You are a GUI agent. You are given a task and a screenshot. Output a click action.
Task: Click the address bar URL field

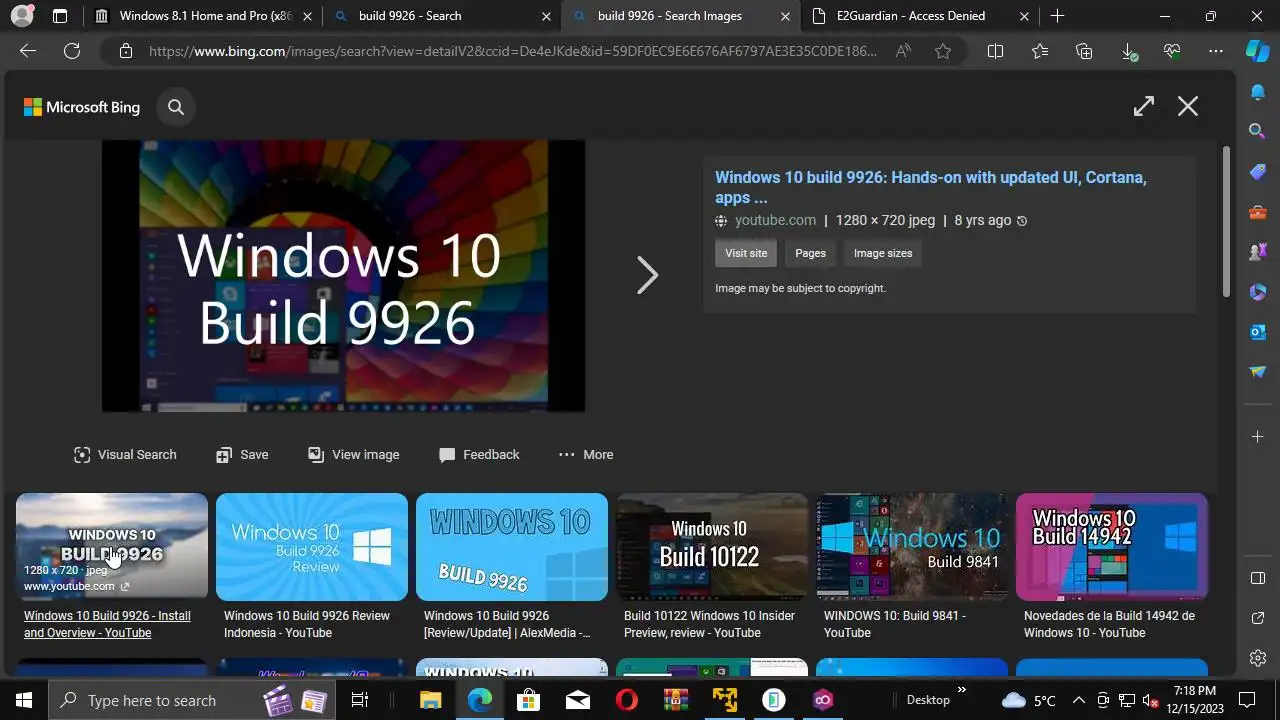tap(512, 51)
